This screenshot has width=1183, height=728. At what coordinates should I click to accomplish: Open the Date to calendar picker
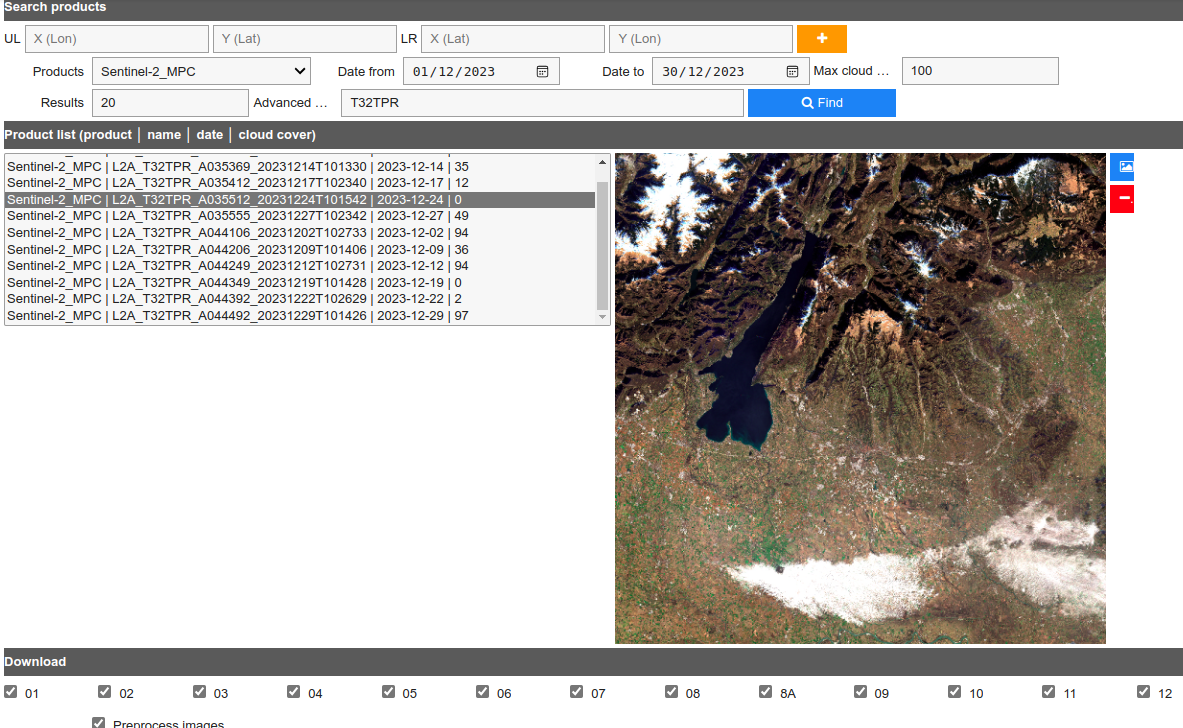click(x=790, y=70)
